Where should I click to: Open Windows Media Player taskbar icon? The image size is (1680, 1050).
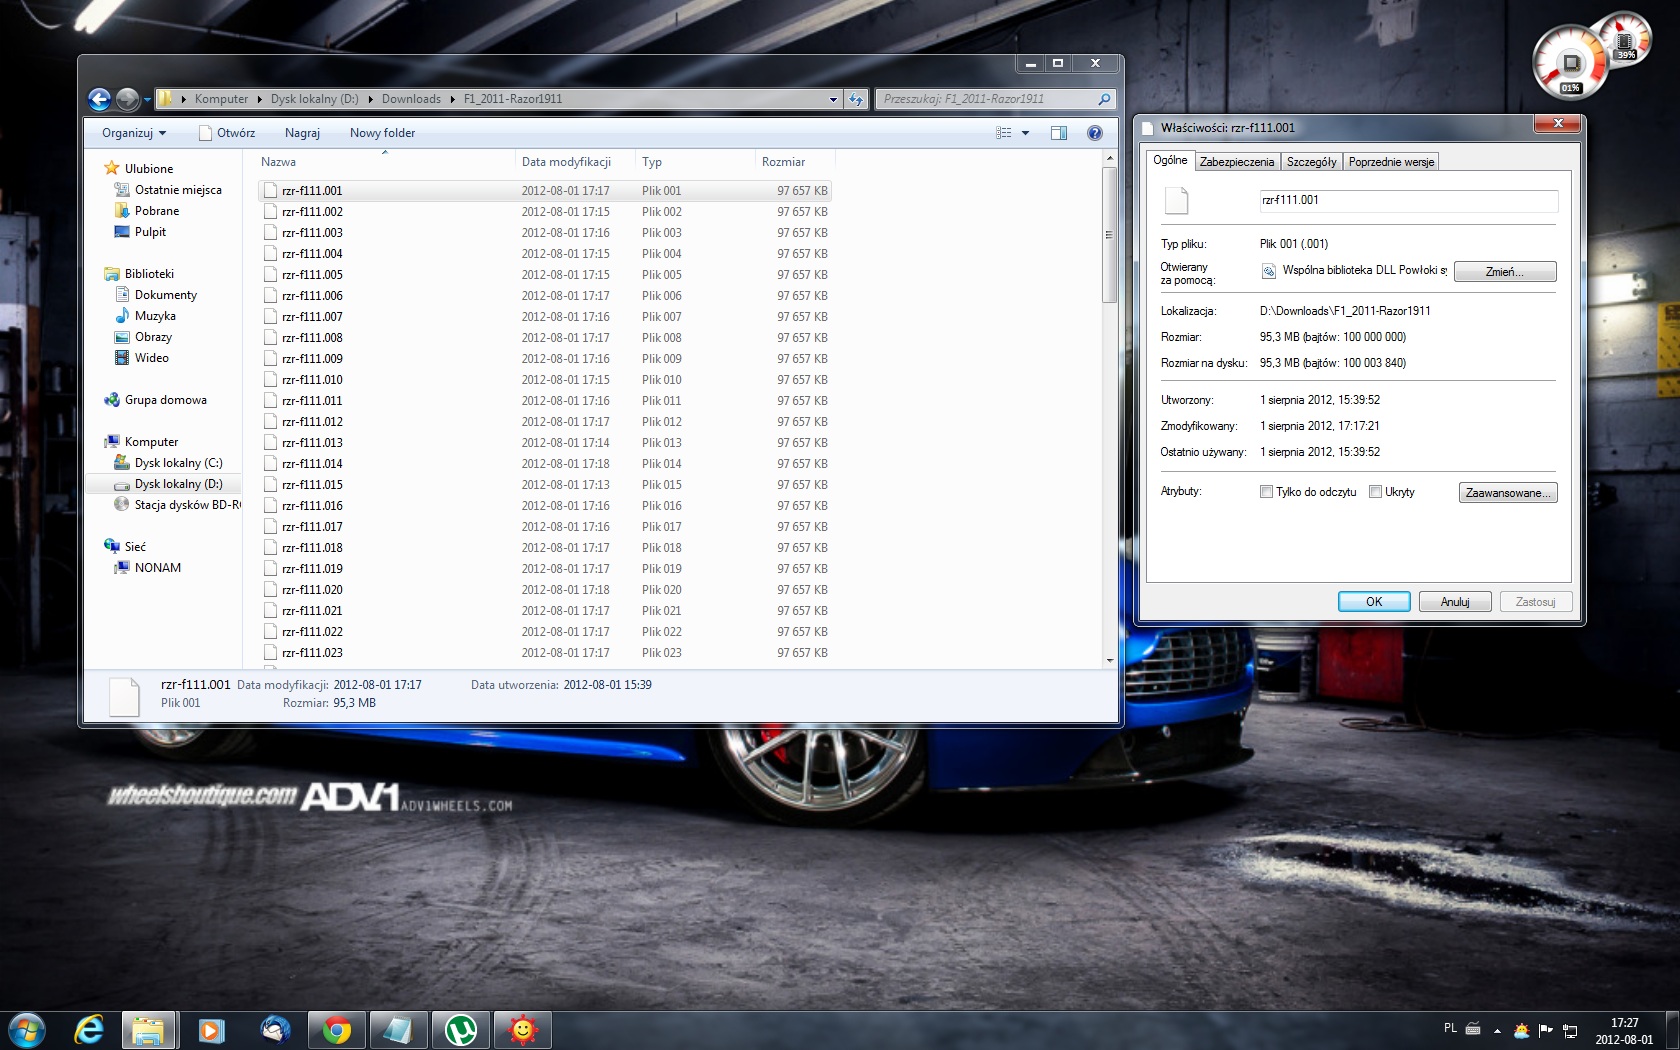[211, 1030]
